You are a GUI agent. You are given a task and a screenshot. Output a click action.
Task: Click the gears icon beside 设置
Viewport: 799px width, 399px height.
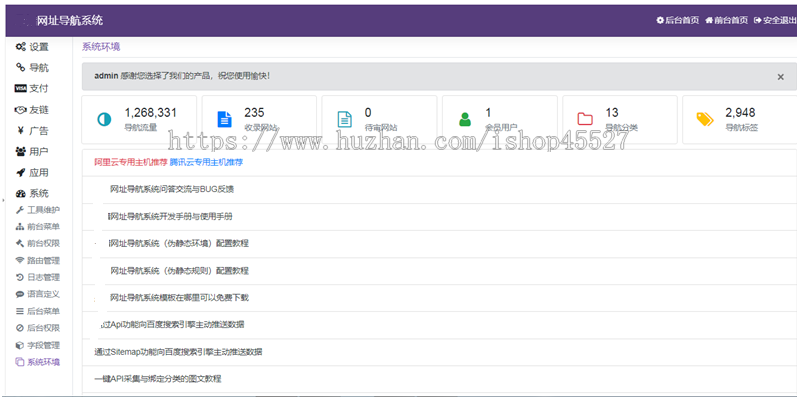20,47
